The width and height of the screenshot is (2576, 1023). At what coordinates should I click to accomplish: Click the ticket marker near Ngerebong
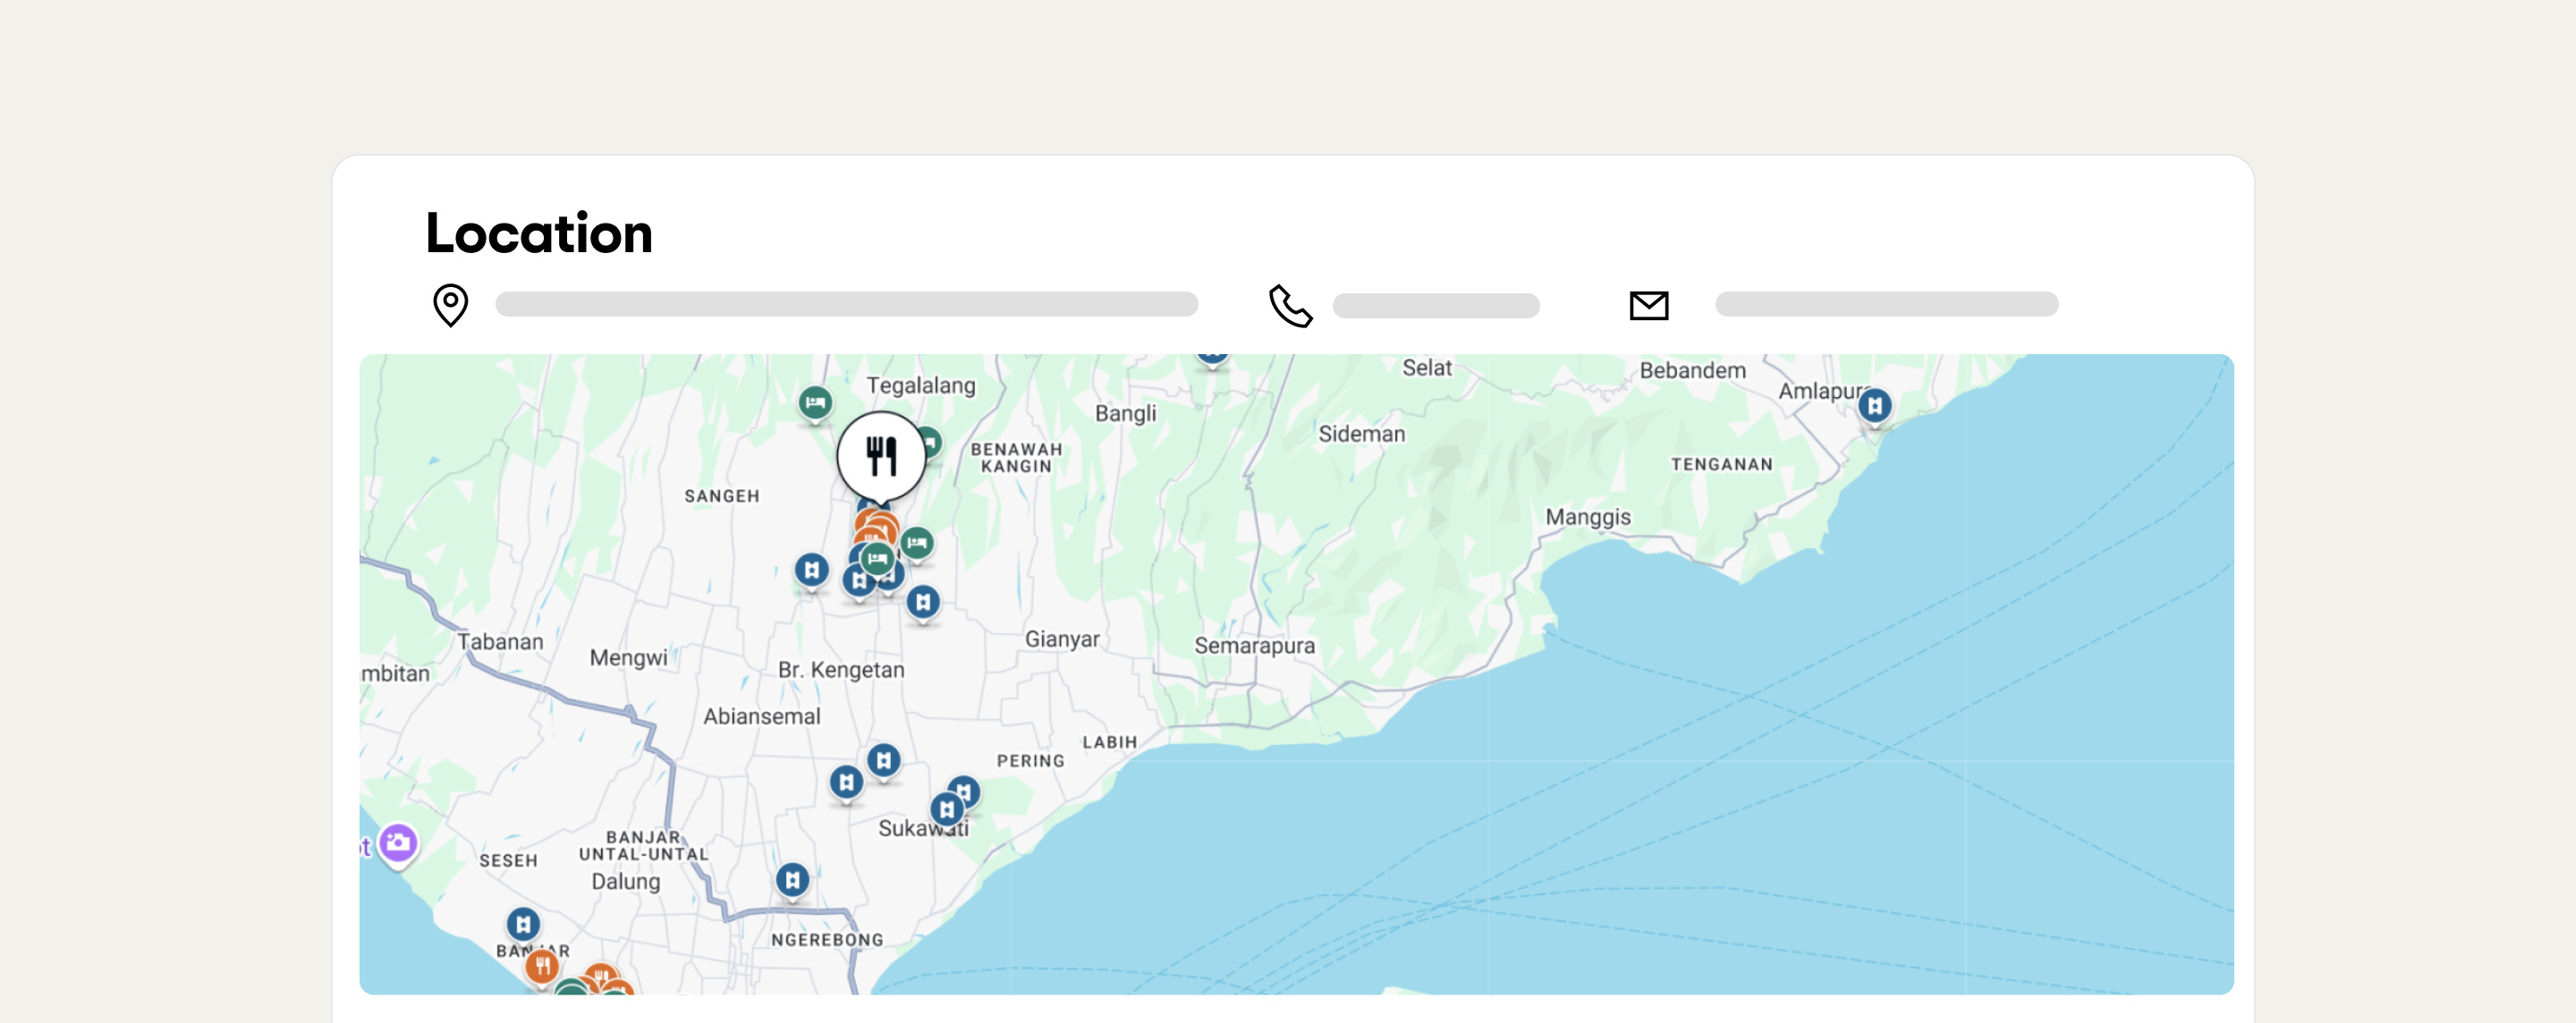click(792, 878)
